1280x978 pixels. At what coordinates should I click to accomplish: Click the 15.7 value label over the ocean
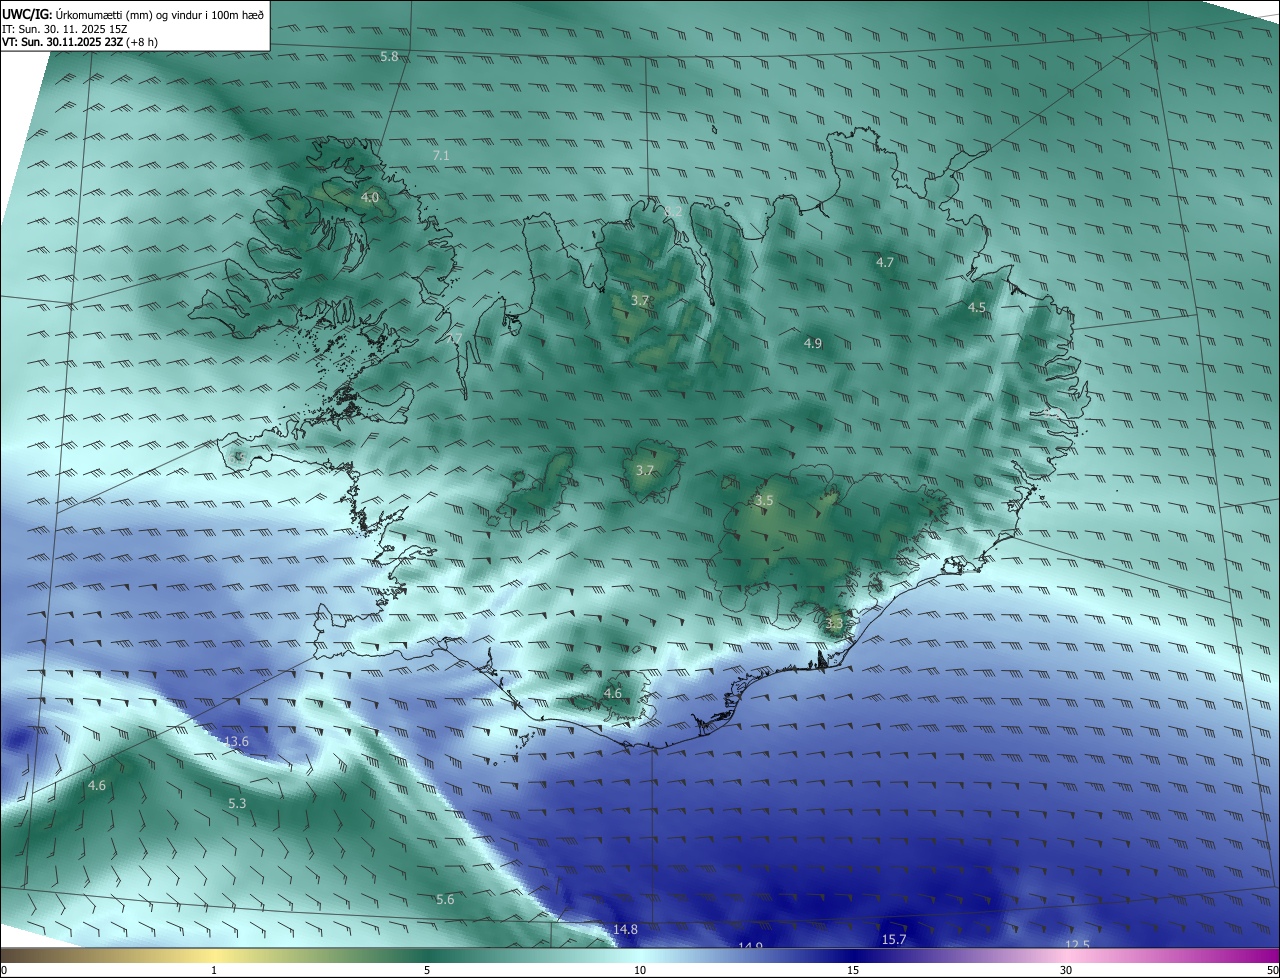click(894, 940)
